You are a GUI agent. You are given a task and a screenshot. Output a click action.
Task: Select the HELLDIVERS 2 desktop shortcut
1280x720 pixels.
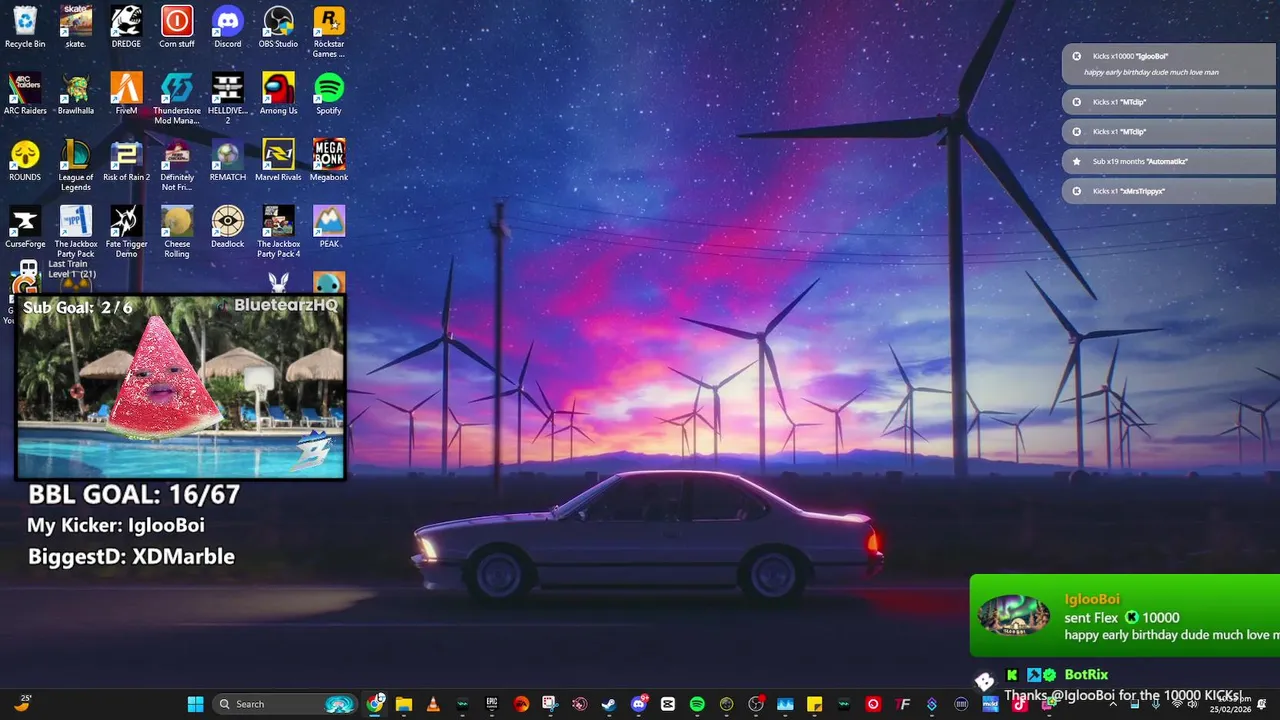[x=228, y=99]
